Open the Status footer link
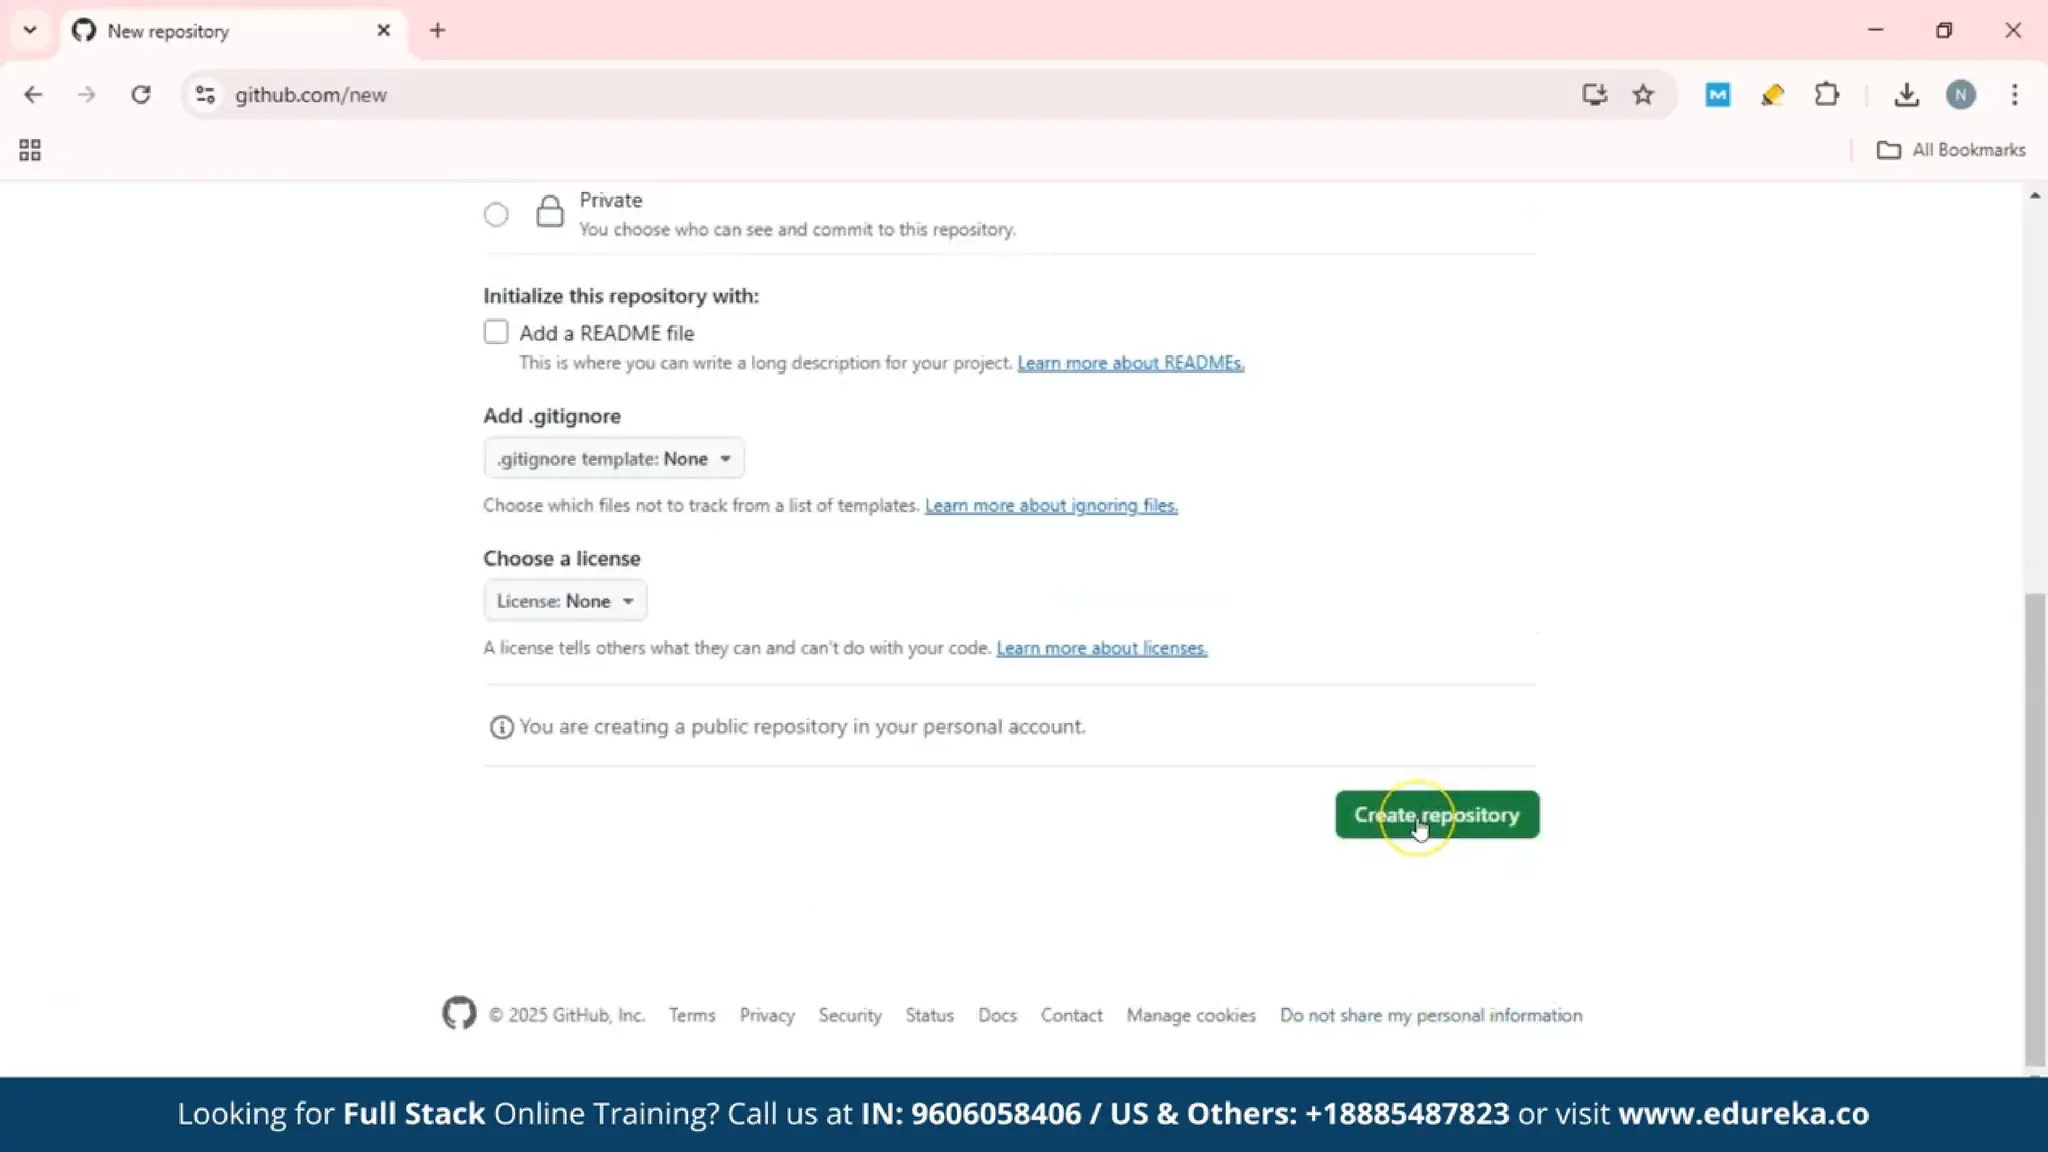The width and height of the screenshot is (2048, 1152). (x=930, y=1015)
